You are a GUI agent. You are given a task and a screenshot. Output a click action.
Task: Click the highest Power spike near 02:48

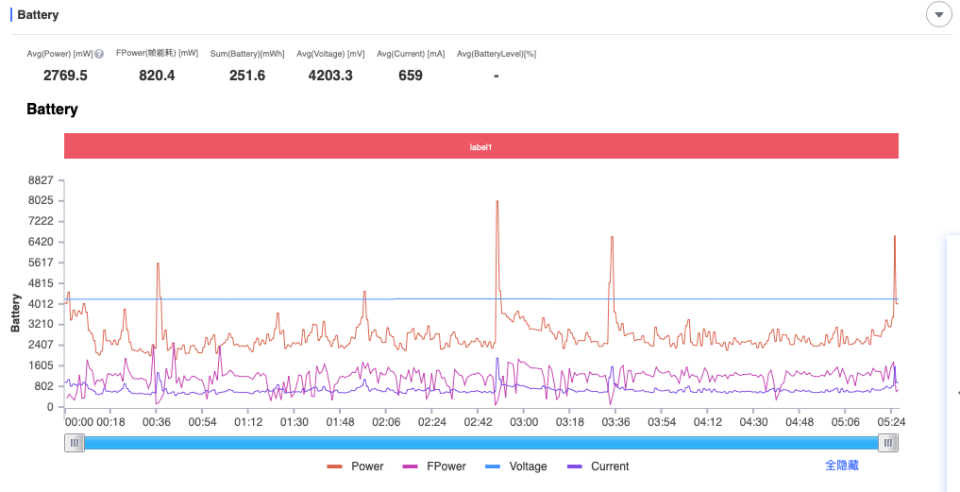click(497, 202)
